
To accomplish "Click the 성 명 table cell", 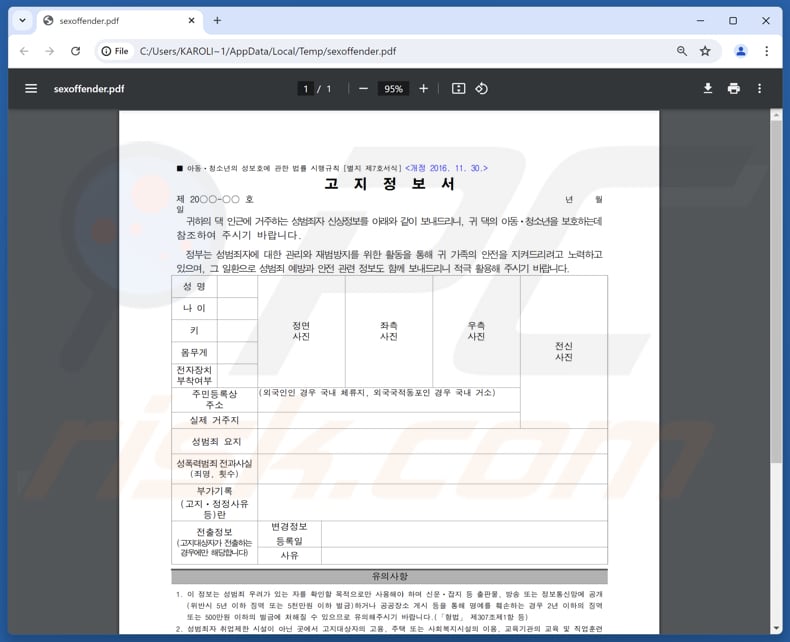I will (194, 286).
